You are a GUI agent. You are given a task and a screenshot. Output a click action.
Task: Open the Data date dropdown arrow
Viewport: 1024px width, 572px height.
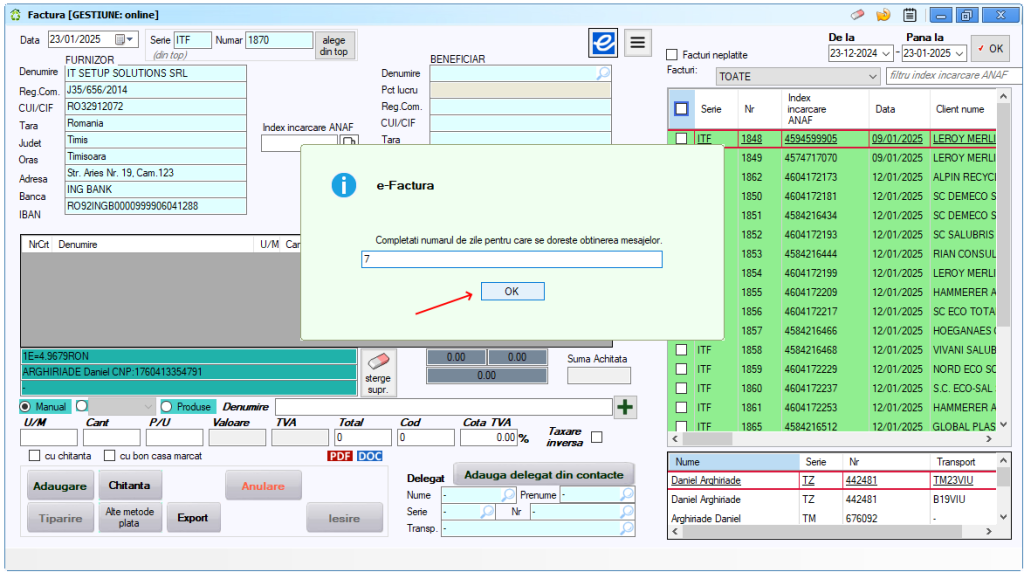tap(130, 40)
